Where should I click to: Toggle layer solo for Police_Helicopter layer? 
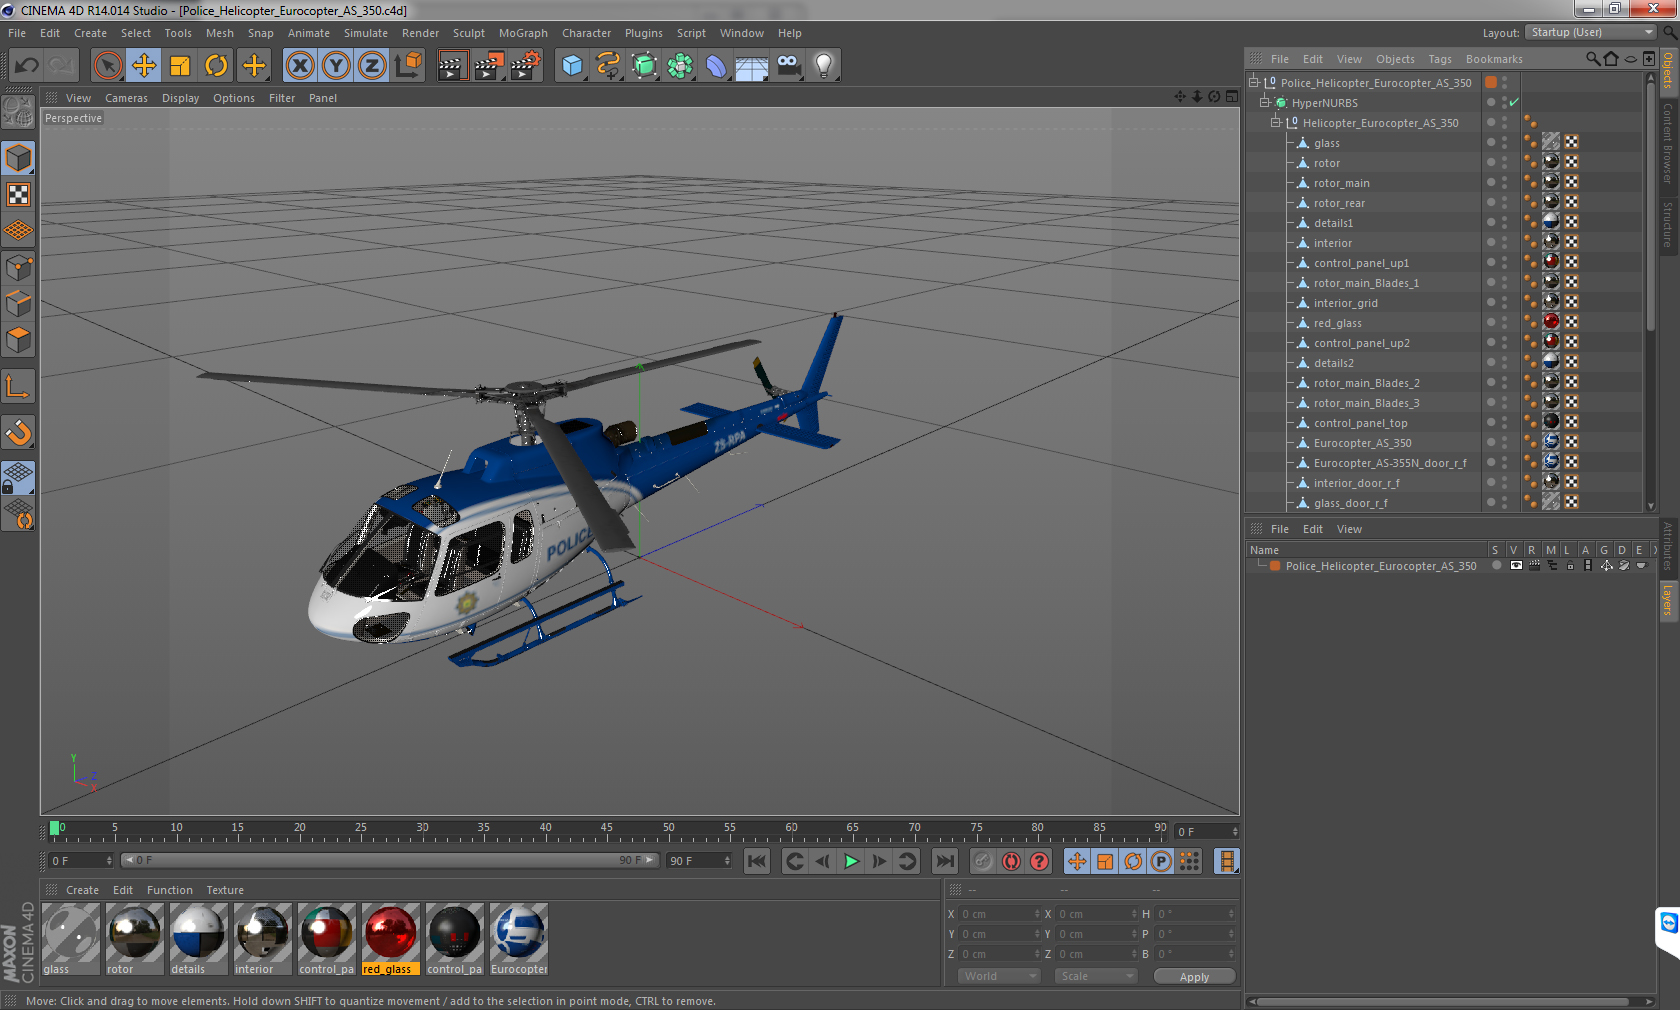[1497, 565]
